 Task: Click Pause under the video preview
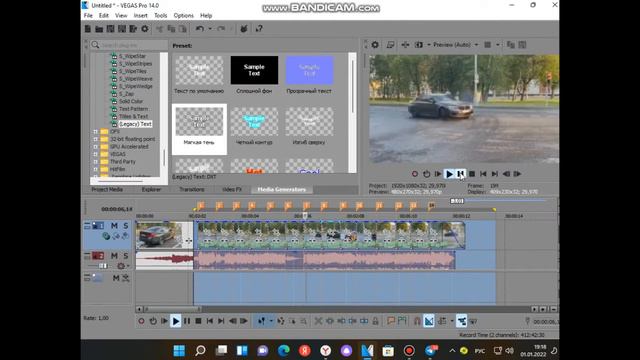(x=460, y=174)
